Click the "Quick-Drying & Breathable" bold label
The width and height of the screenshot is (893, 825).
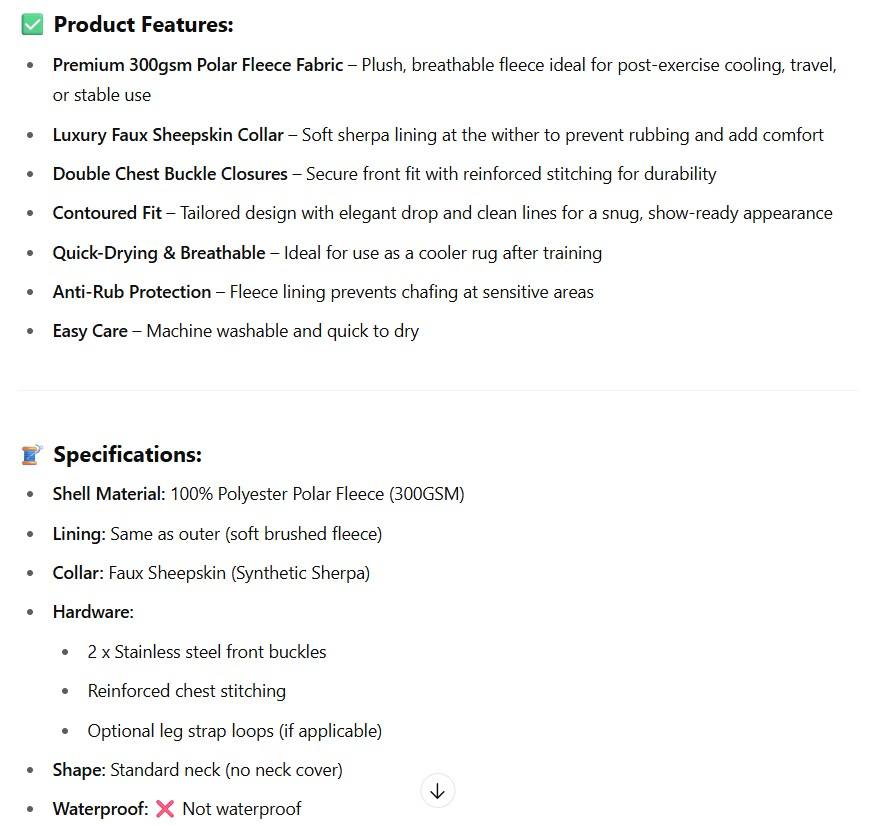159,253
